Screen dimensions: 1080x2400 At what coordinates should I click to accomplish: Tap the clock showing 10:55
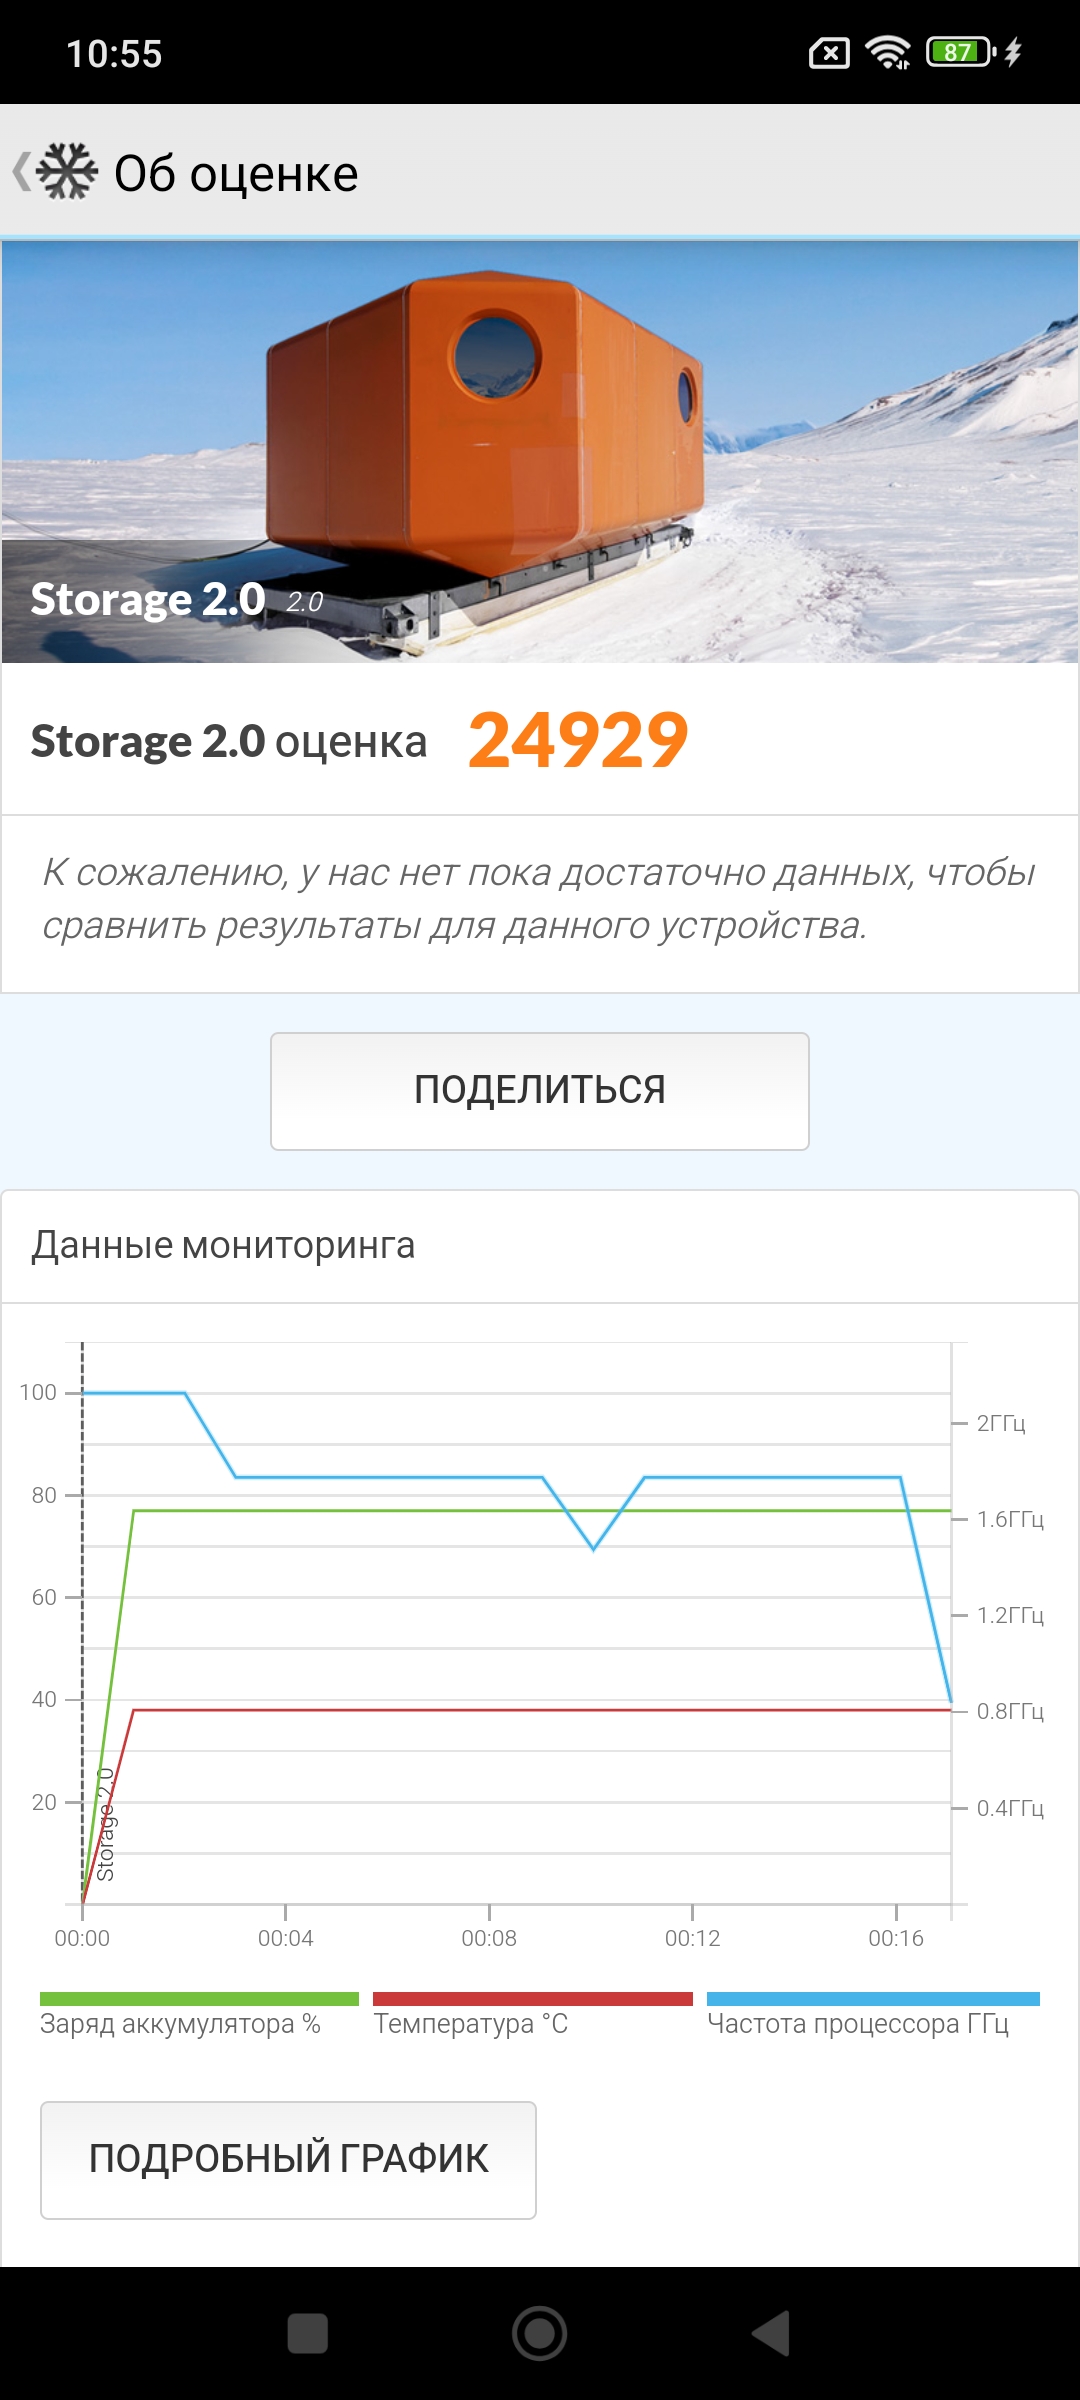114,54
